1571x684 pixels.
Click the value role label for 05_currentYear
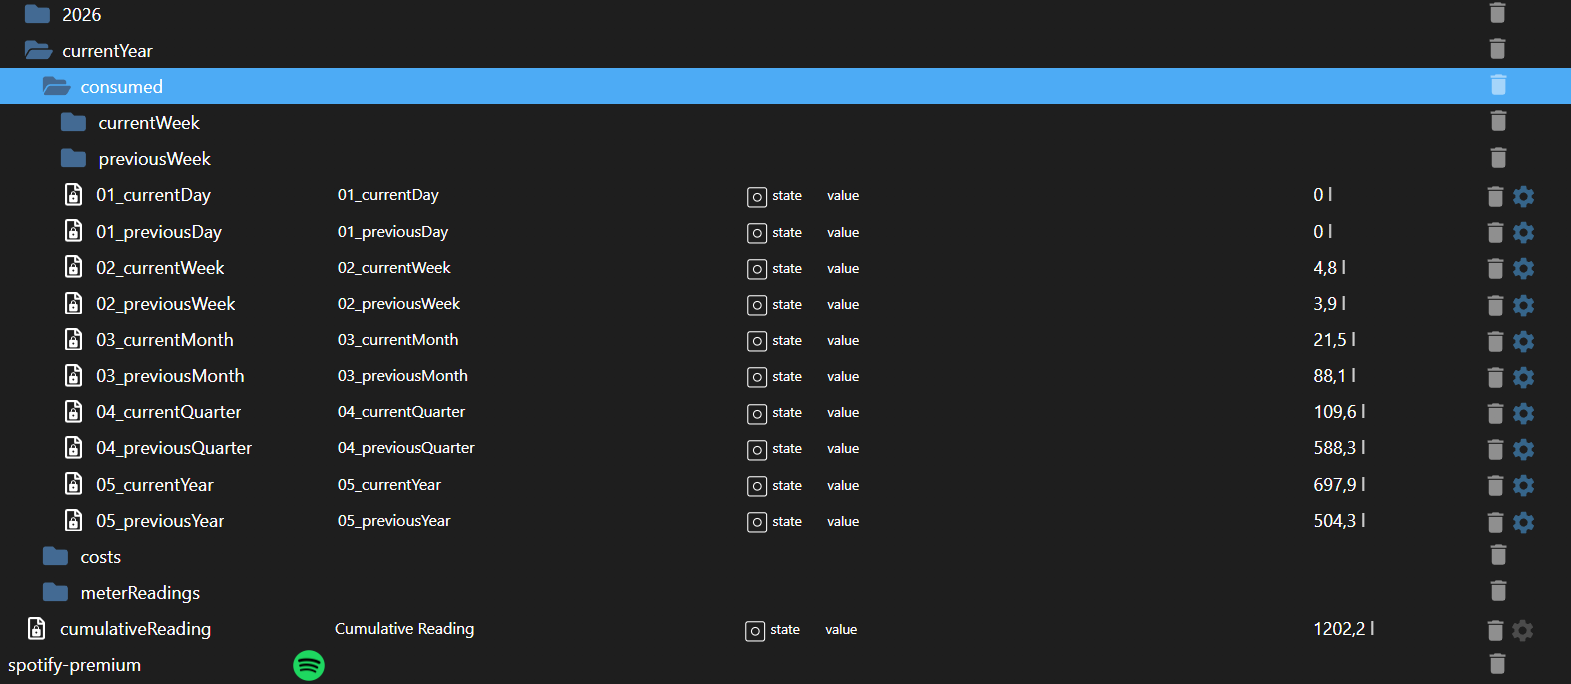[843, 485]
